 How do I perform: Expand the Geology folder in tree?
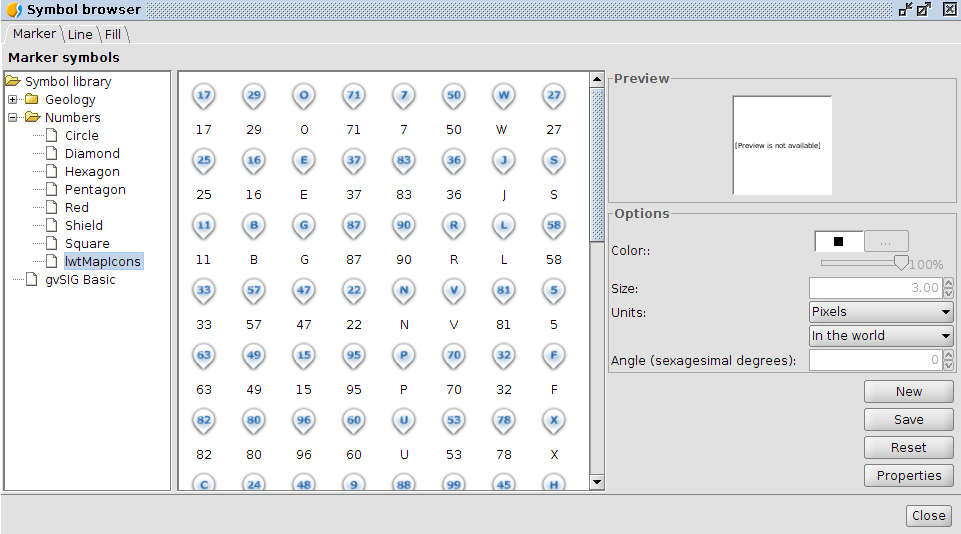click(13, 99)
